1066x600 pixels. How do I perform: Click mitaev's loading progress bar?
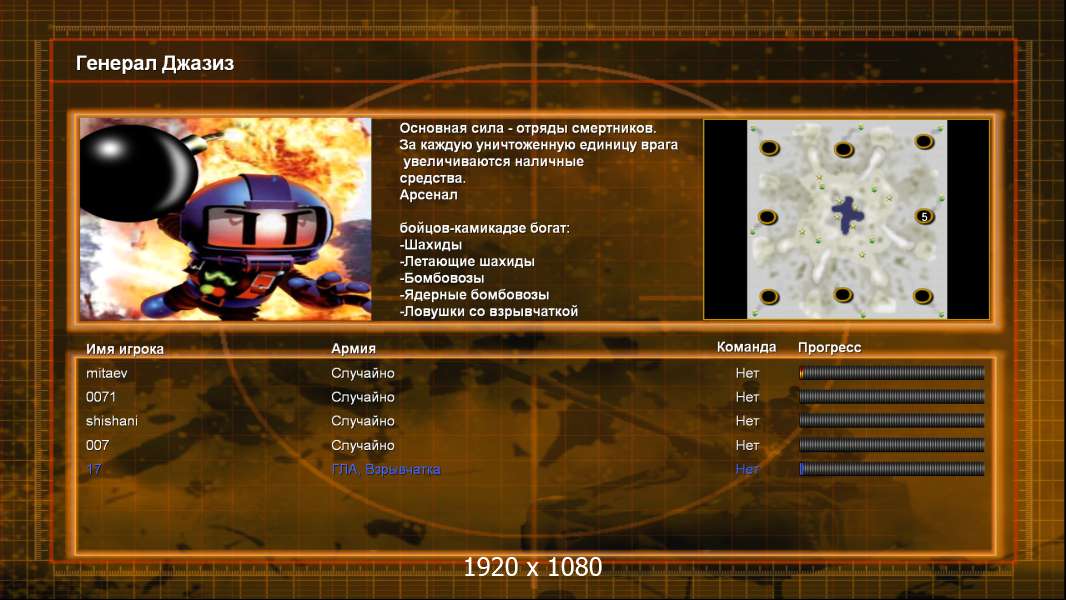pos(892,372)
